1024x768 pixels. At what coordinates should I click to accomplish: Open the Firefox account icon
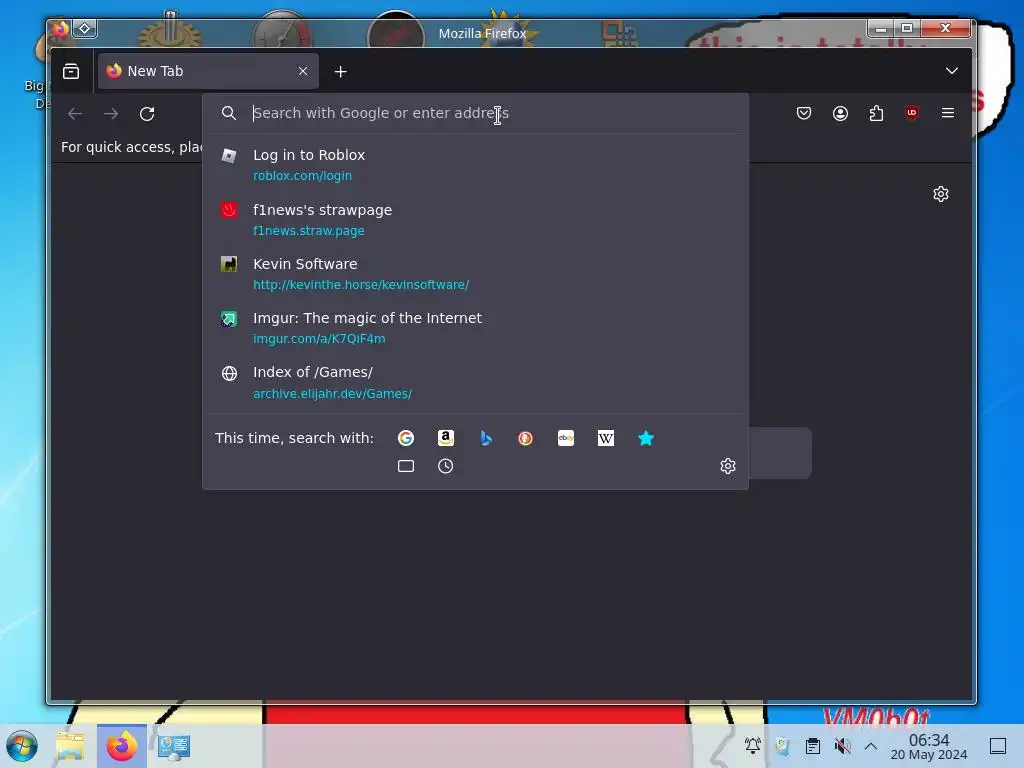click(x=840, y=114)
